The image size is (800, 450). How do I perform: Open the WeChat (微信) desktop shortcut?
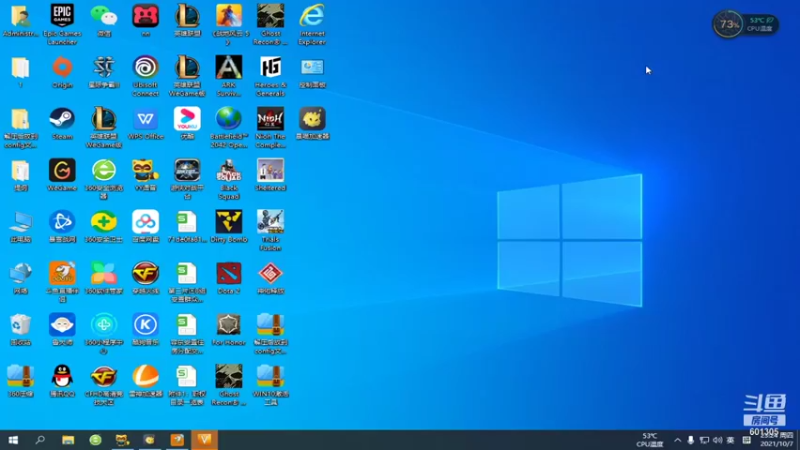(104, 20)
